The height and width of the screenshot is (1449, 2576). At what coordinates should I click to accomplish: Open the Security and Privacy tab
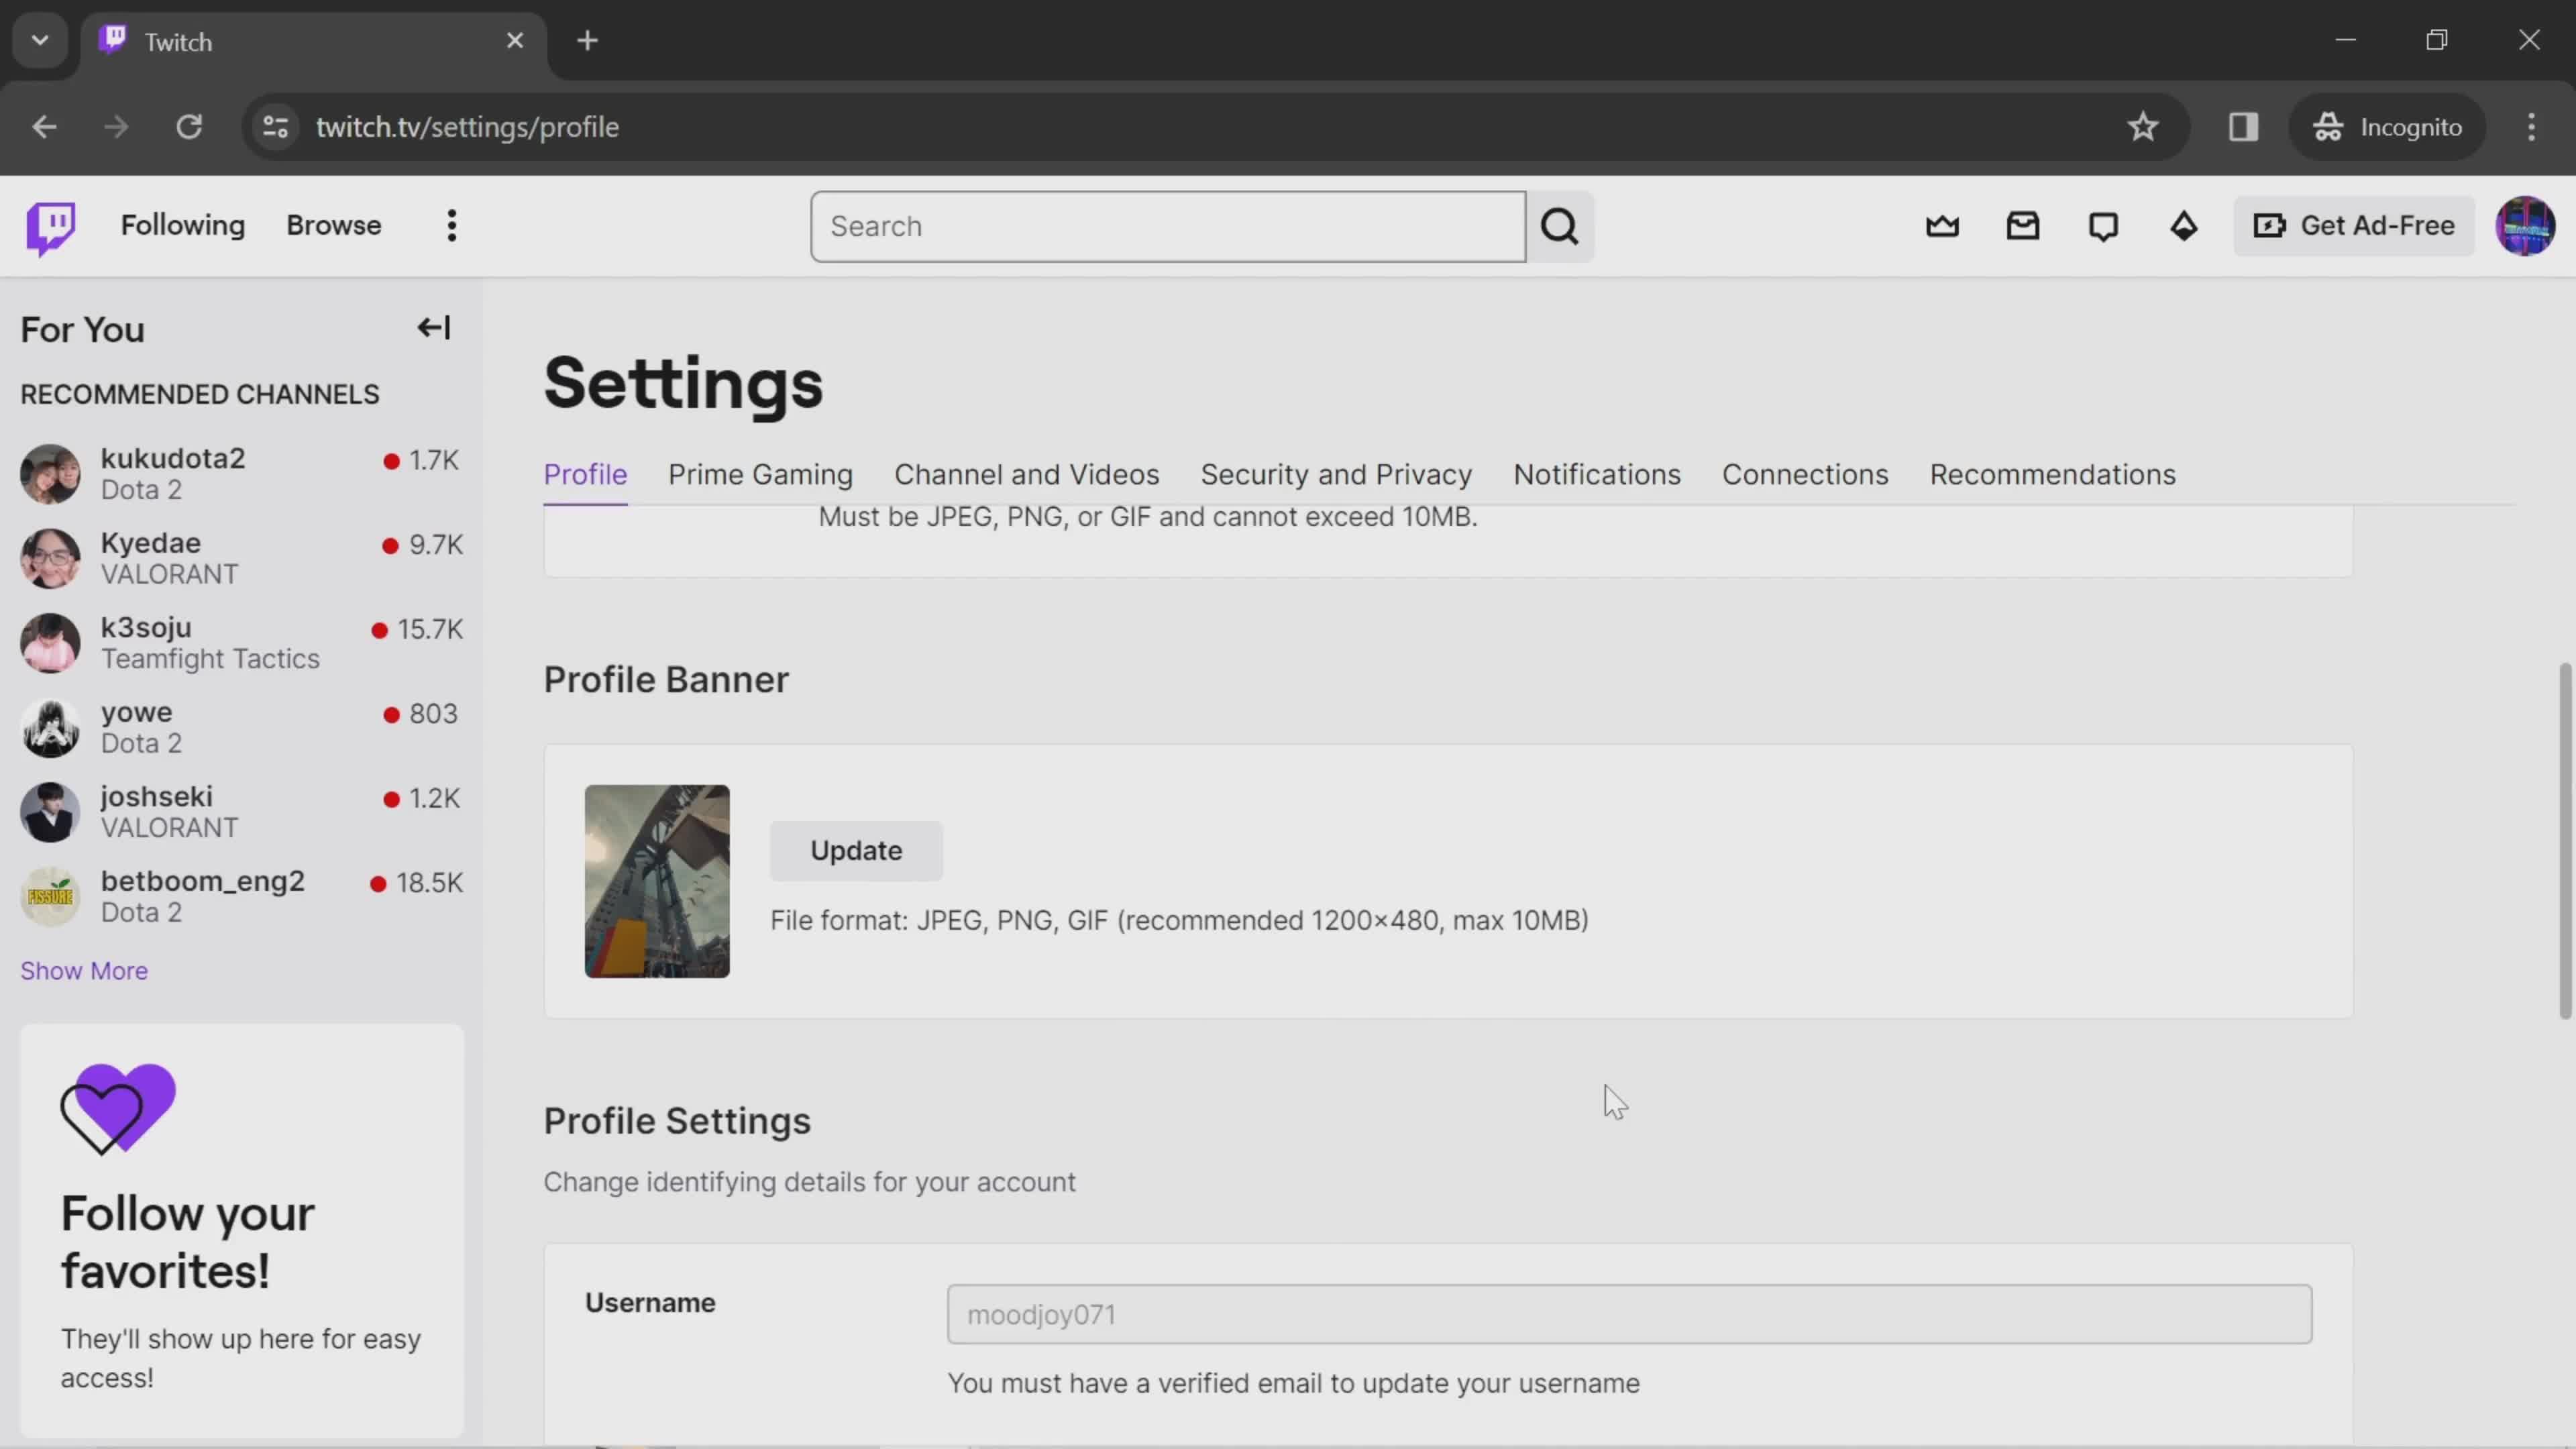1336,474
